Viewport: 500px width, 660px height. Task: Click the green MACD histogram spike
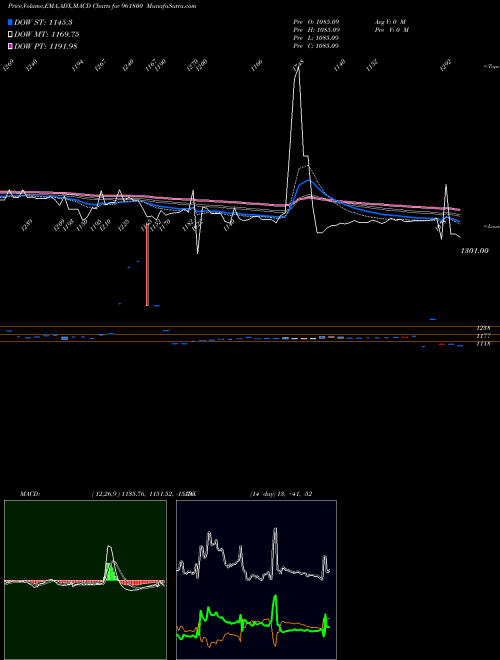click(x=110, y=572)
